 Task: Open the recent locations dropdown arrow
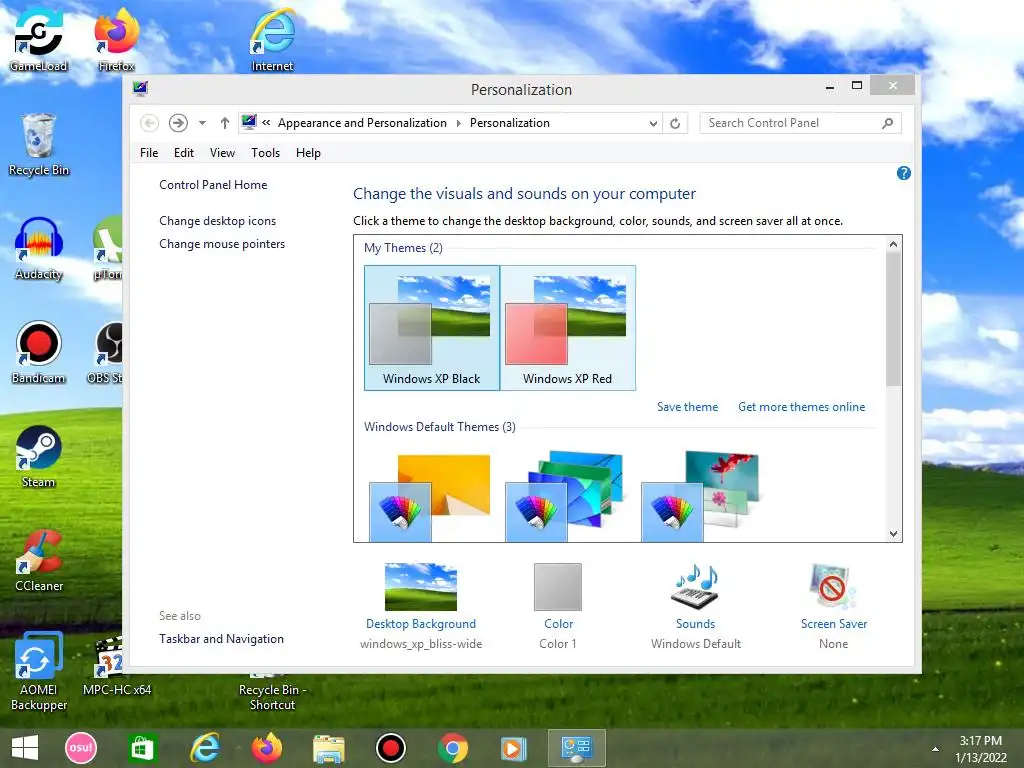[202, 123]
